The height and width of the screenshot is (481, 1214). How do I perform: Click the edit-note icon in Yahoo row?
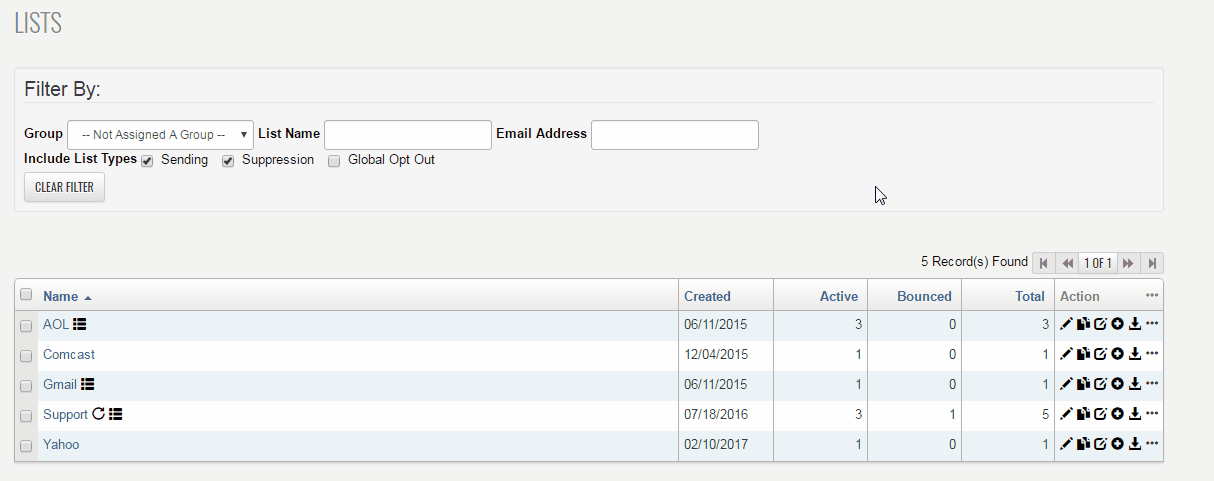[x=1100, y=444]
